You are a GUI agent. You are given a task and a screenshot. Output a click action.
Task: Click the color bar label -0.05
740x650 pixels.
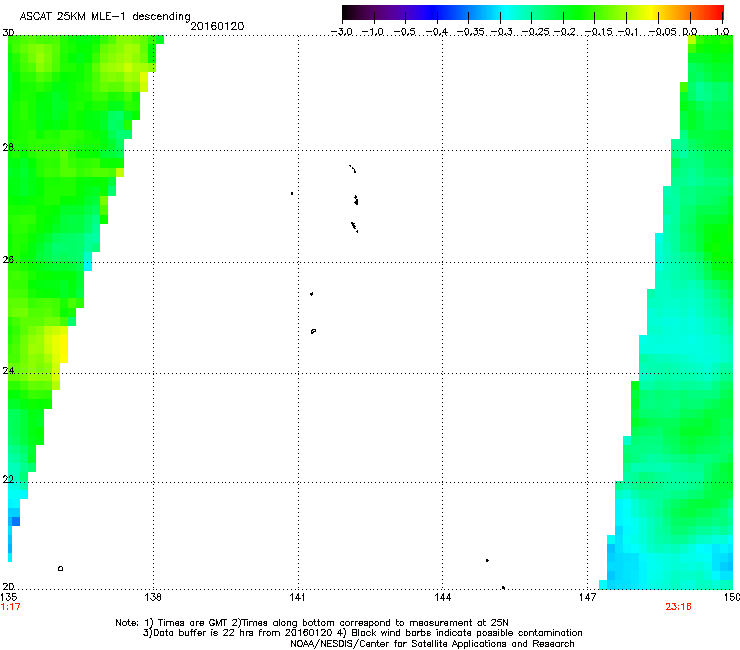(663, 32)
